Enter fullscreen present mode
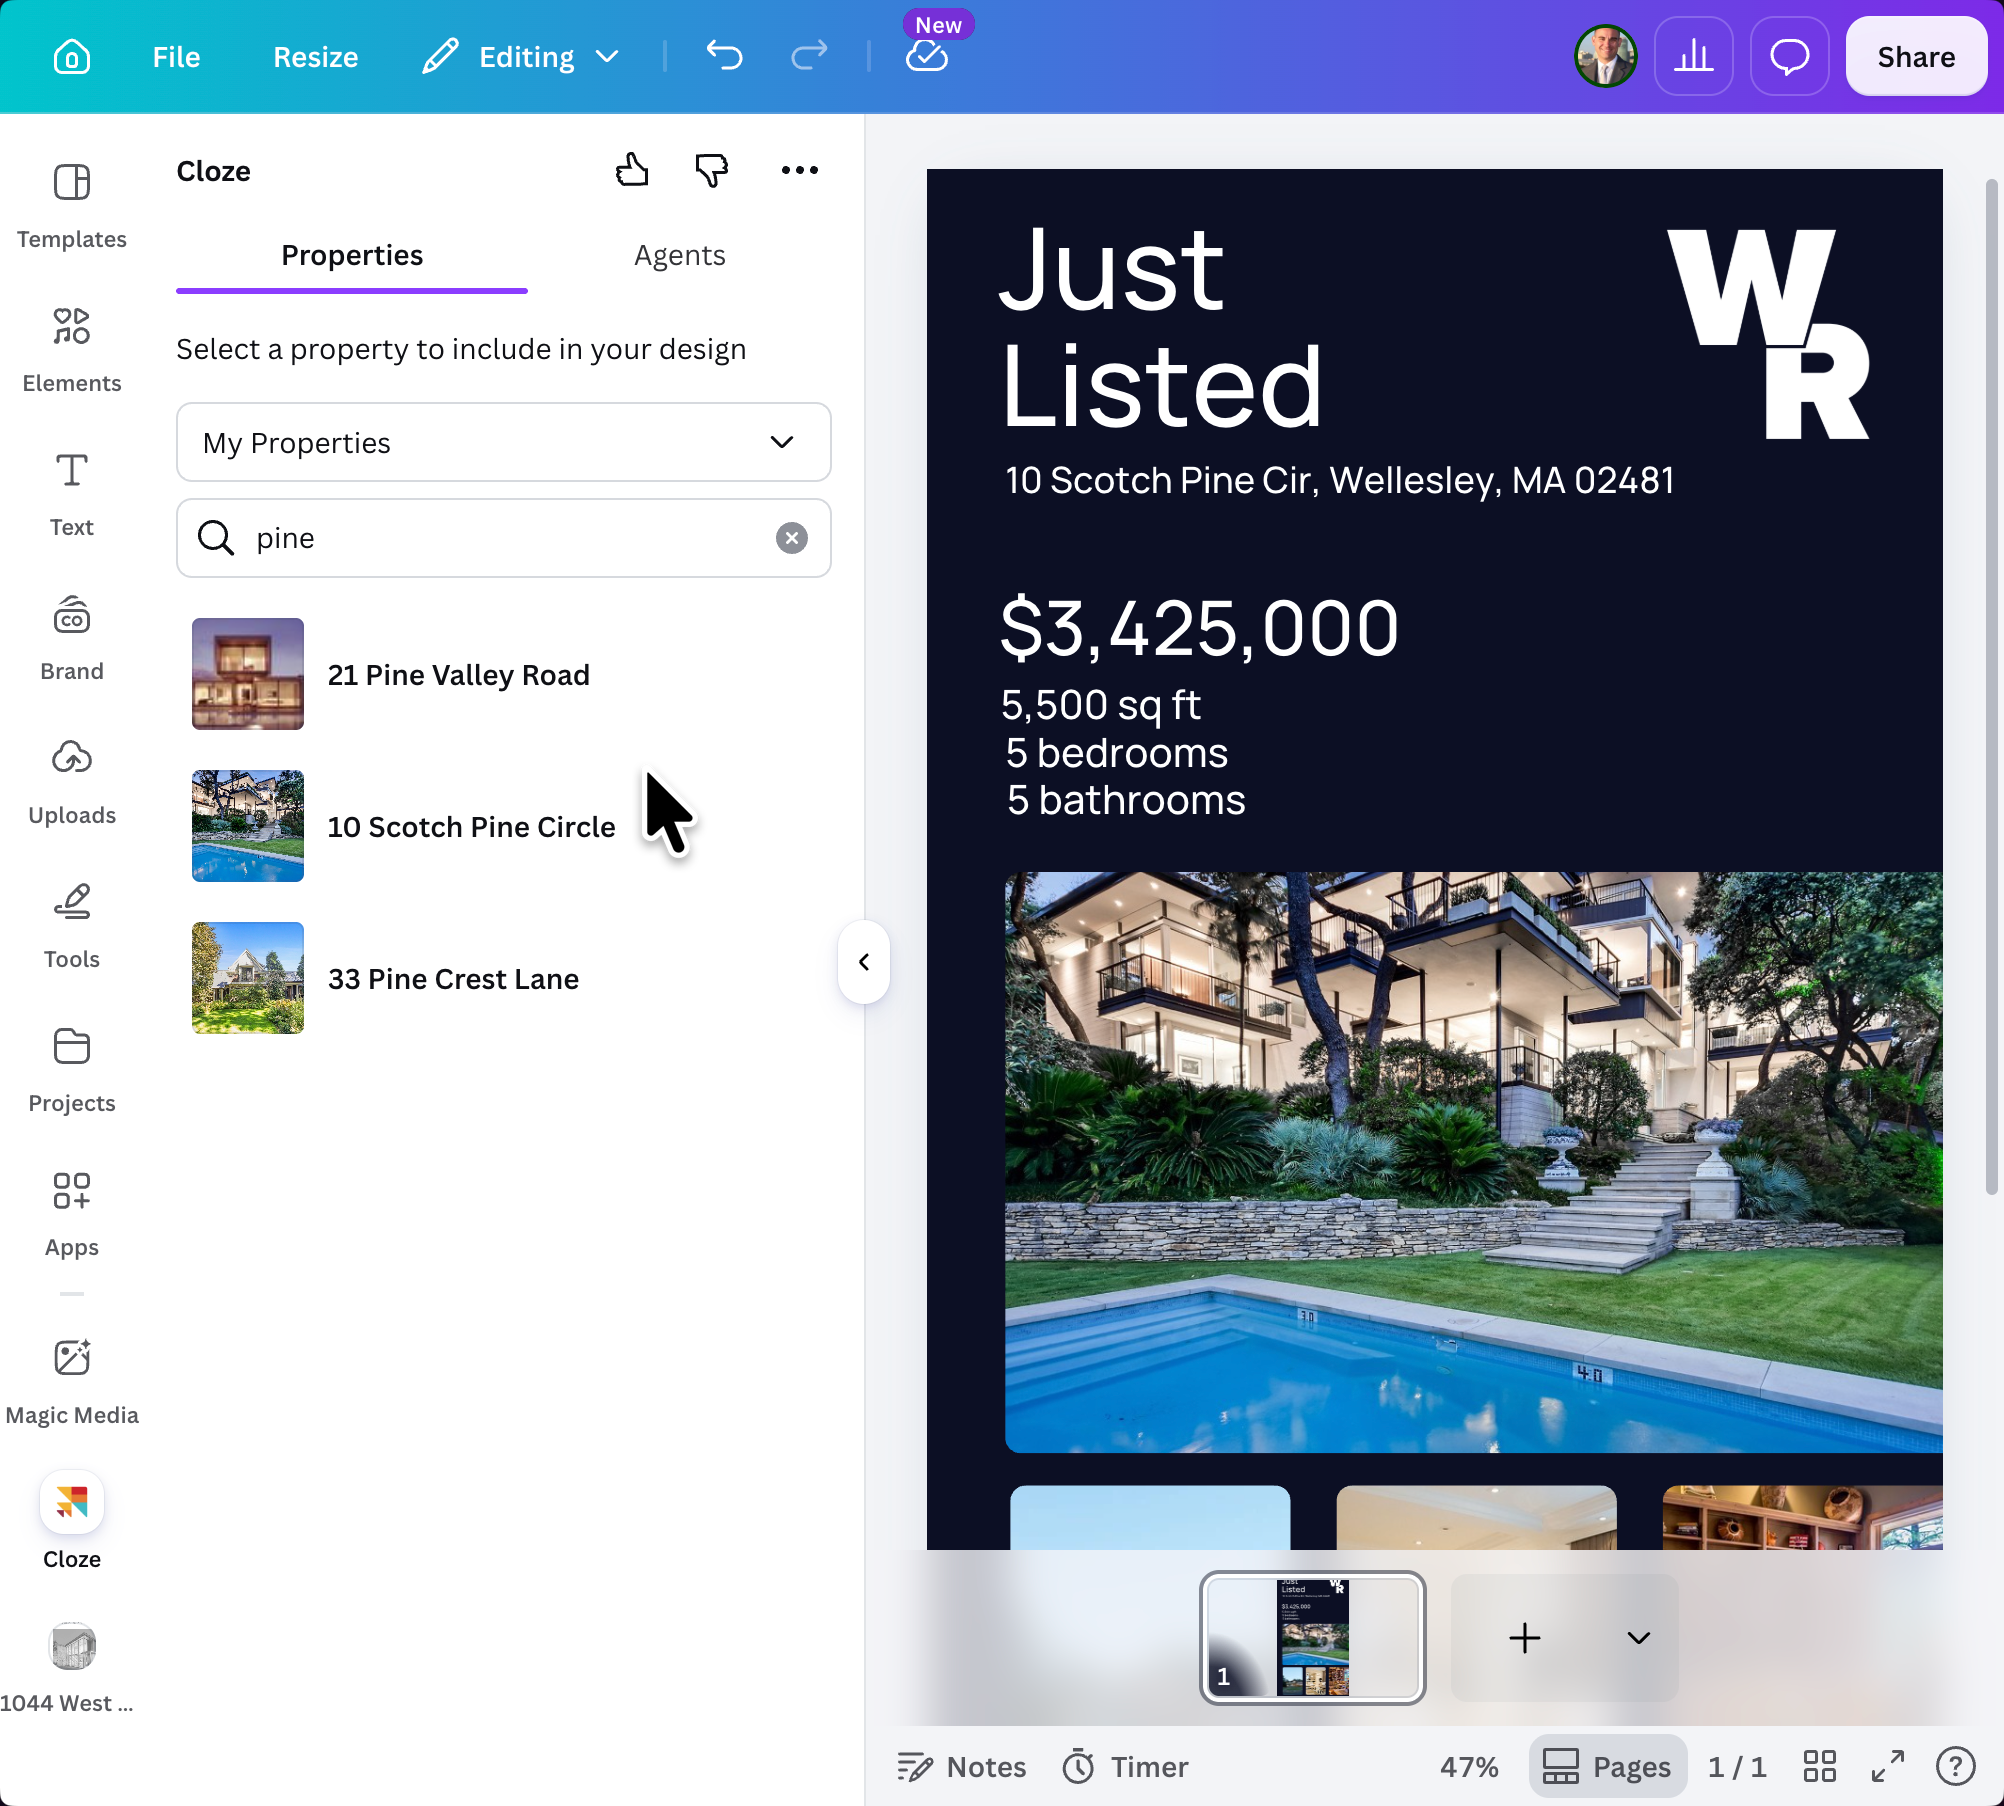This screenshot has width=2004, height=1806. click(x=1888, y=1767)
